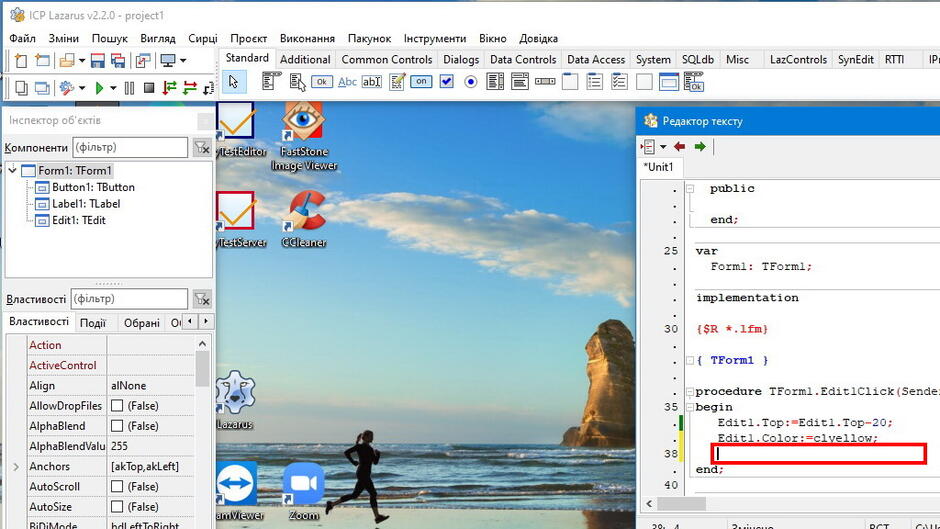Open editor jump history dropdown arrow
The width and height of the screenshot is (940, 529).
click(663, 146)
